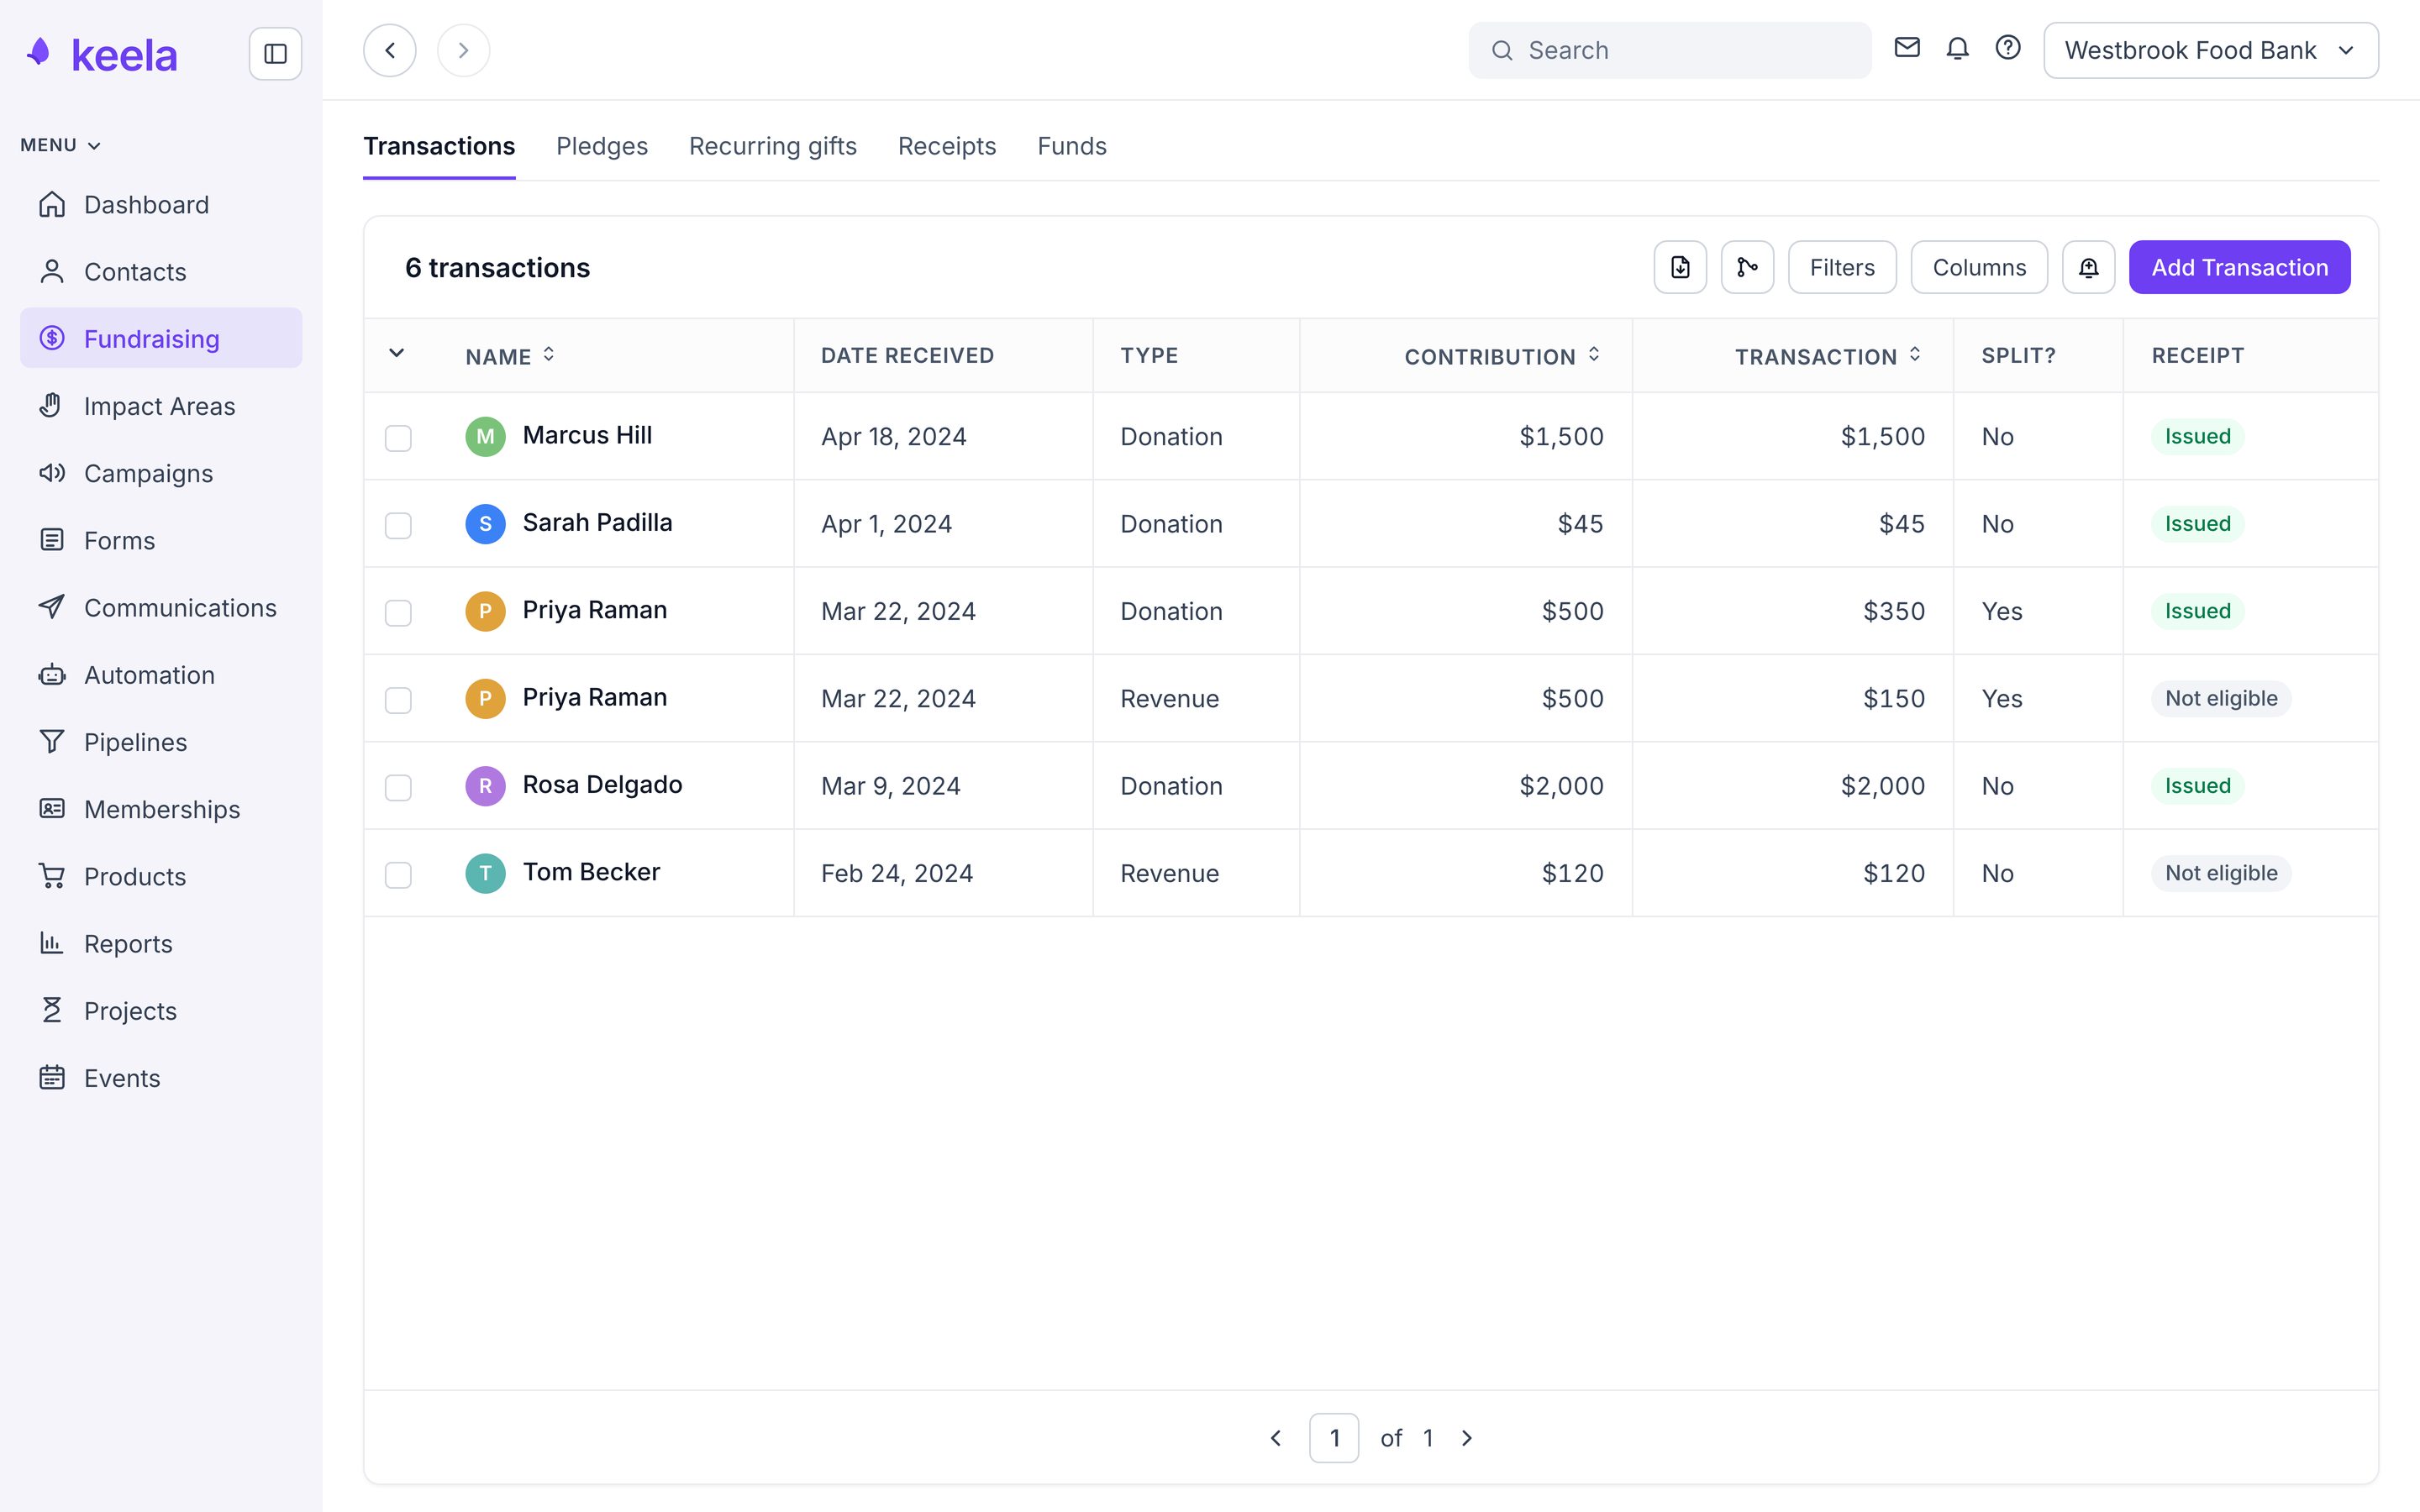2420x1512 pixels.
Task: Switch to the Receipts tab
Action: click(x=947, y=146)
